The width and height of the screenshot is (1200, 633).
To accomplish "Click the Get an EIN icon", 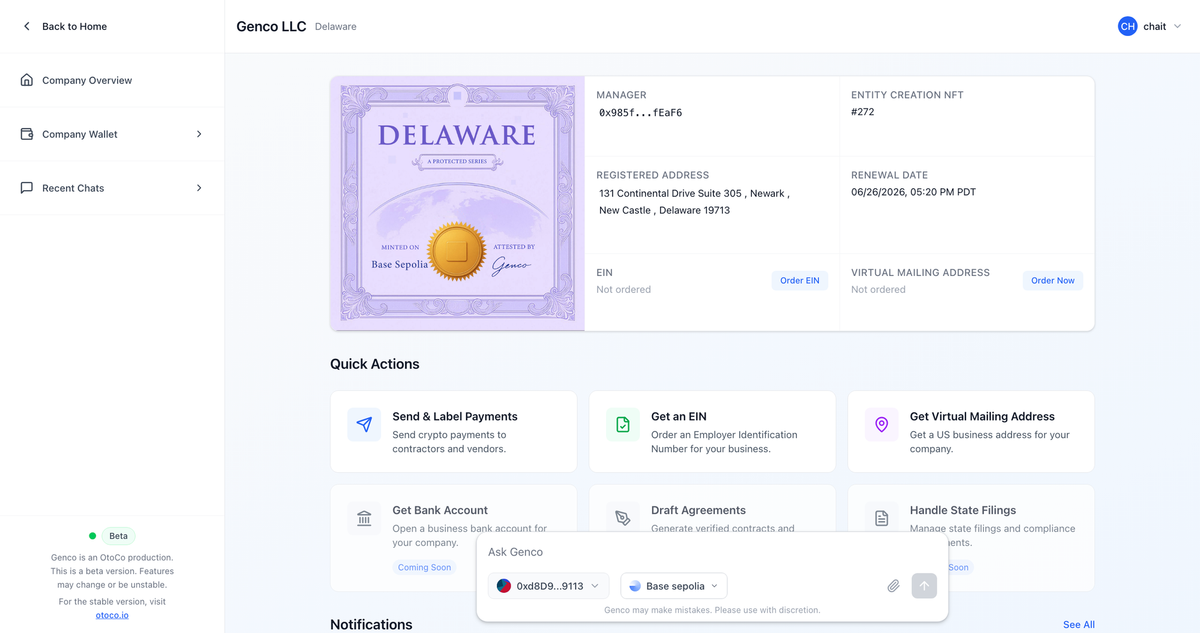I will 622,425.
